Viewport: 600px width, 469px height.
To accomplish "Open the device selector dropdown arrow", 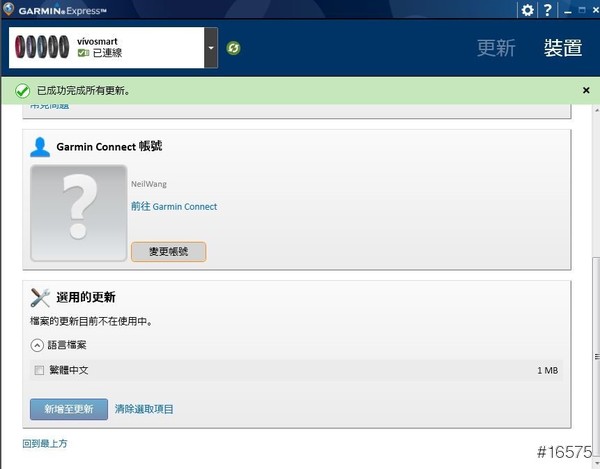I will 211,48.
